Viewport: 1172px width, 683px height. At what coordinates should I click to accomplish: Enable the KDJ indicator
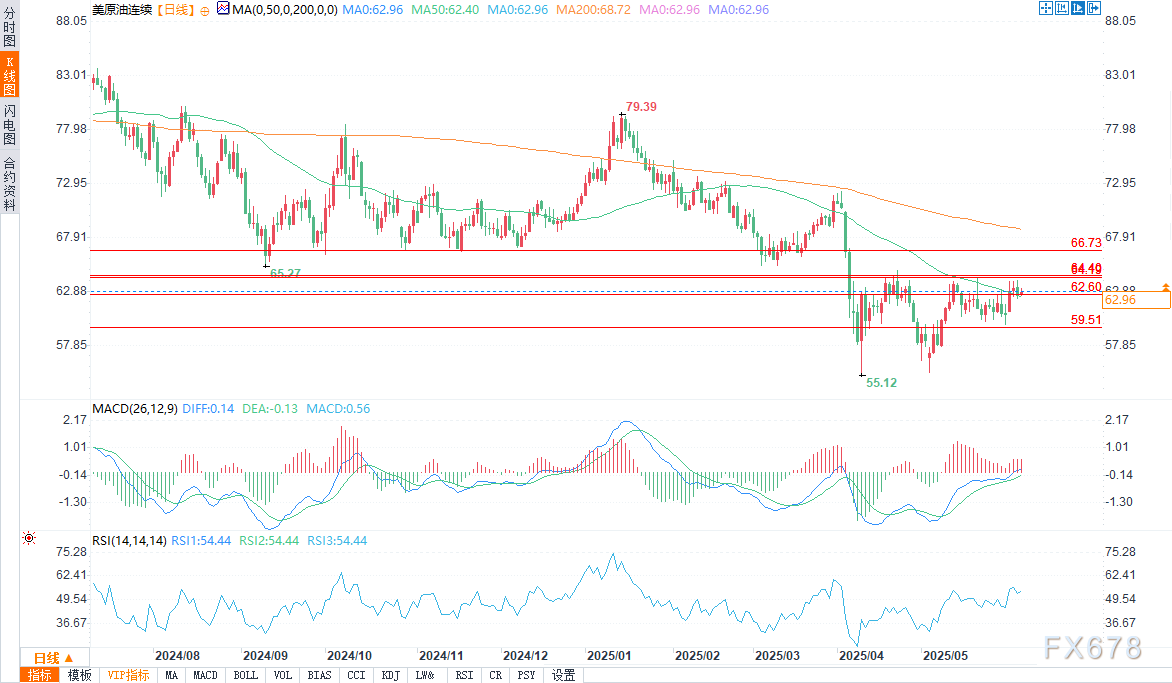[391, 675]
